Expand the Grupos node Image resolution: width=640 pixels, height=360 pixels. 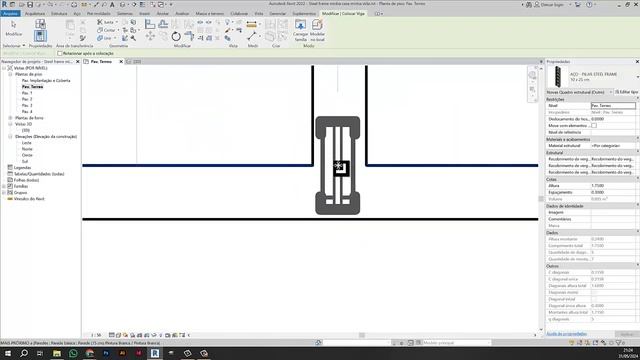pyautogui.click(x=4, y=193)
